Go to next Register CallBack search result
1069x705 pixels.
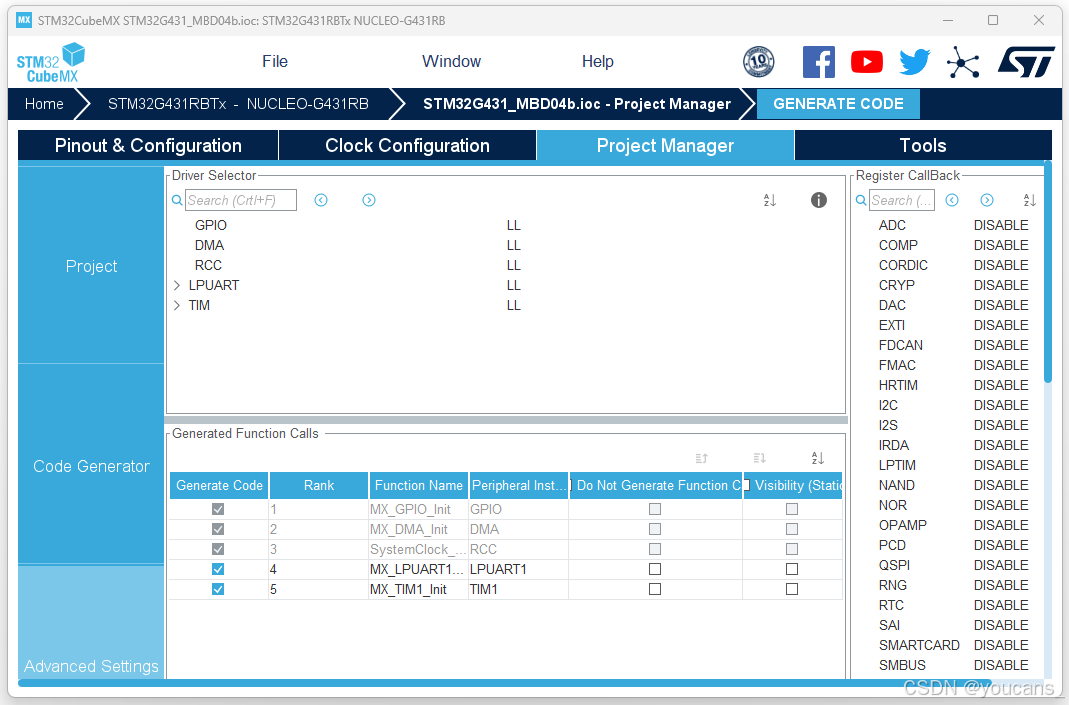[x=987, y=200]
